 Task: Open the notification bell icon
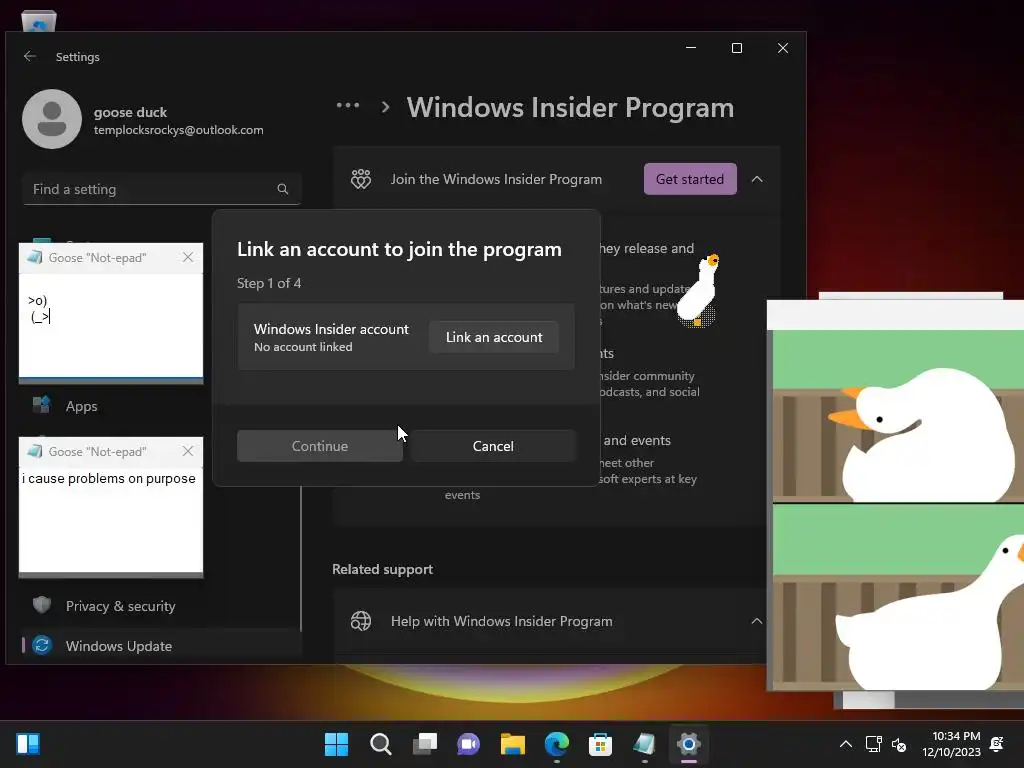(997, 744)
